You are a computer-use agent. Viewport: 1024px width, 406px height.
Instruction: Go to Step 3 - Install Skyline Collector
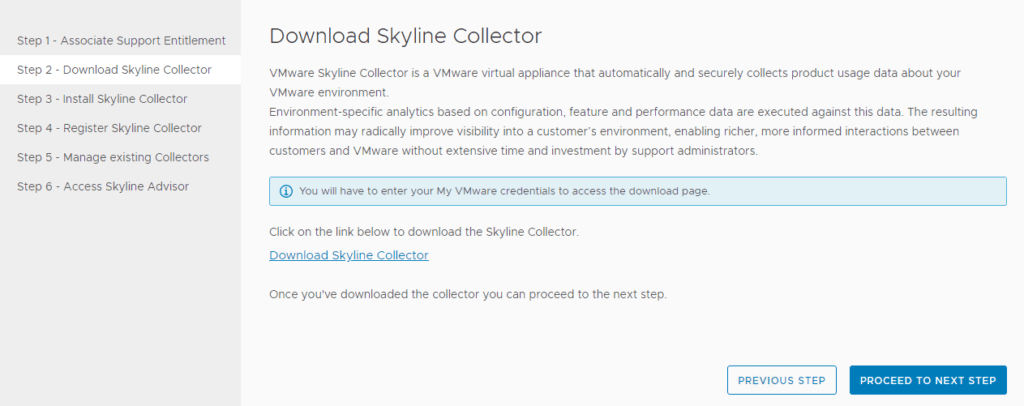(x=102, y=99)
